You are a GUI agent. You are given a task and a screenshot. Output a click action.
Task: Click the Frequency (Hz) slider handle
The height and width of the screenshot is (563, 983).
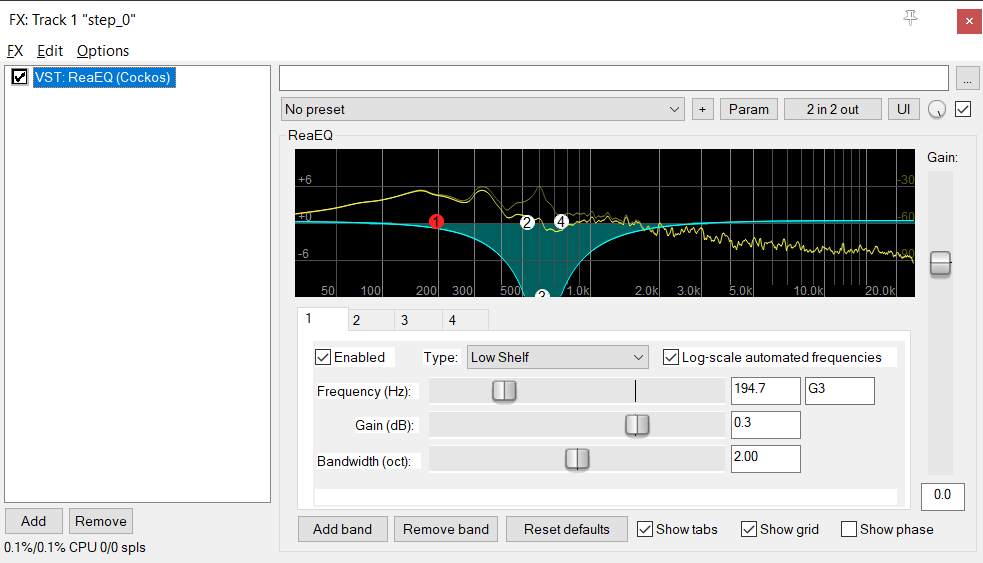[x=504, y=391]
